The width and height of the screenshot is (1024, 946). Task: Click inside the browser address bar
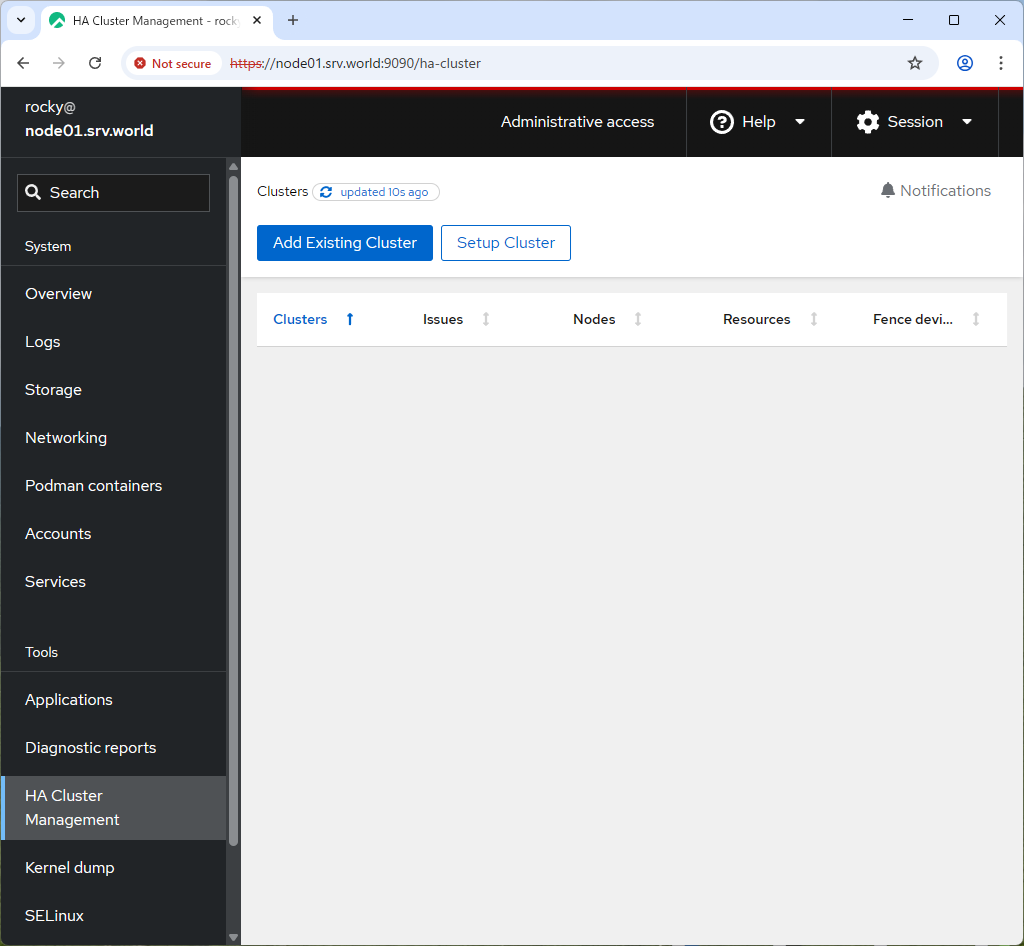click(x=500, y=62)
